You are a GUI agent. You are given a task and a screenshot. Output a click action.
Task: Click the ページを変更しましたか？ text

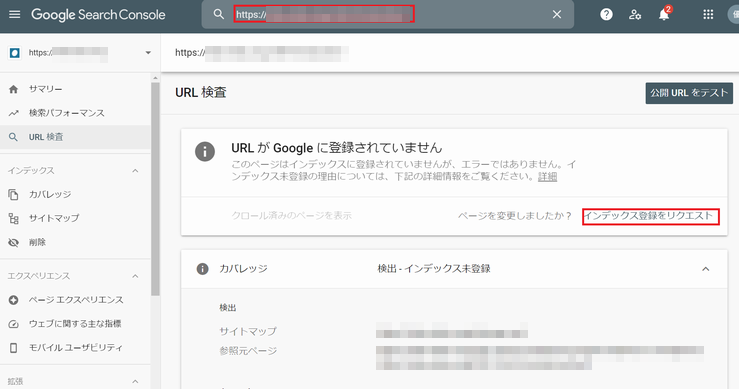point(514,216)
